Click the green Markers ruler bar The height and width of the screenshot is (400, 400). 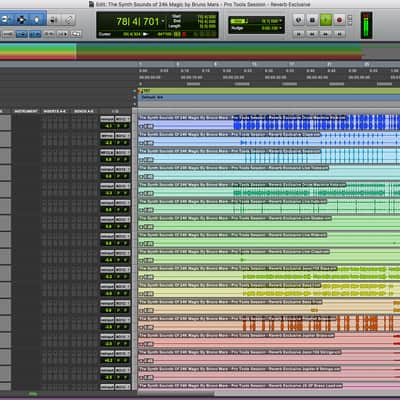pos(269,91)
